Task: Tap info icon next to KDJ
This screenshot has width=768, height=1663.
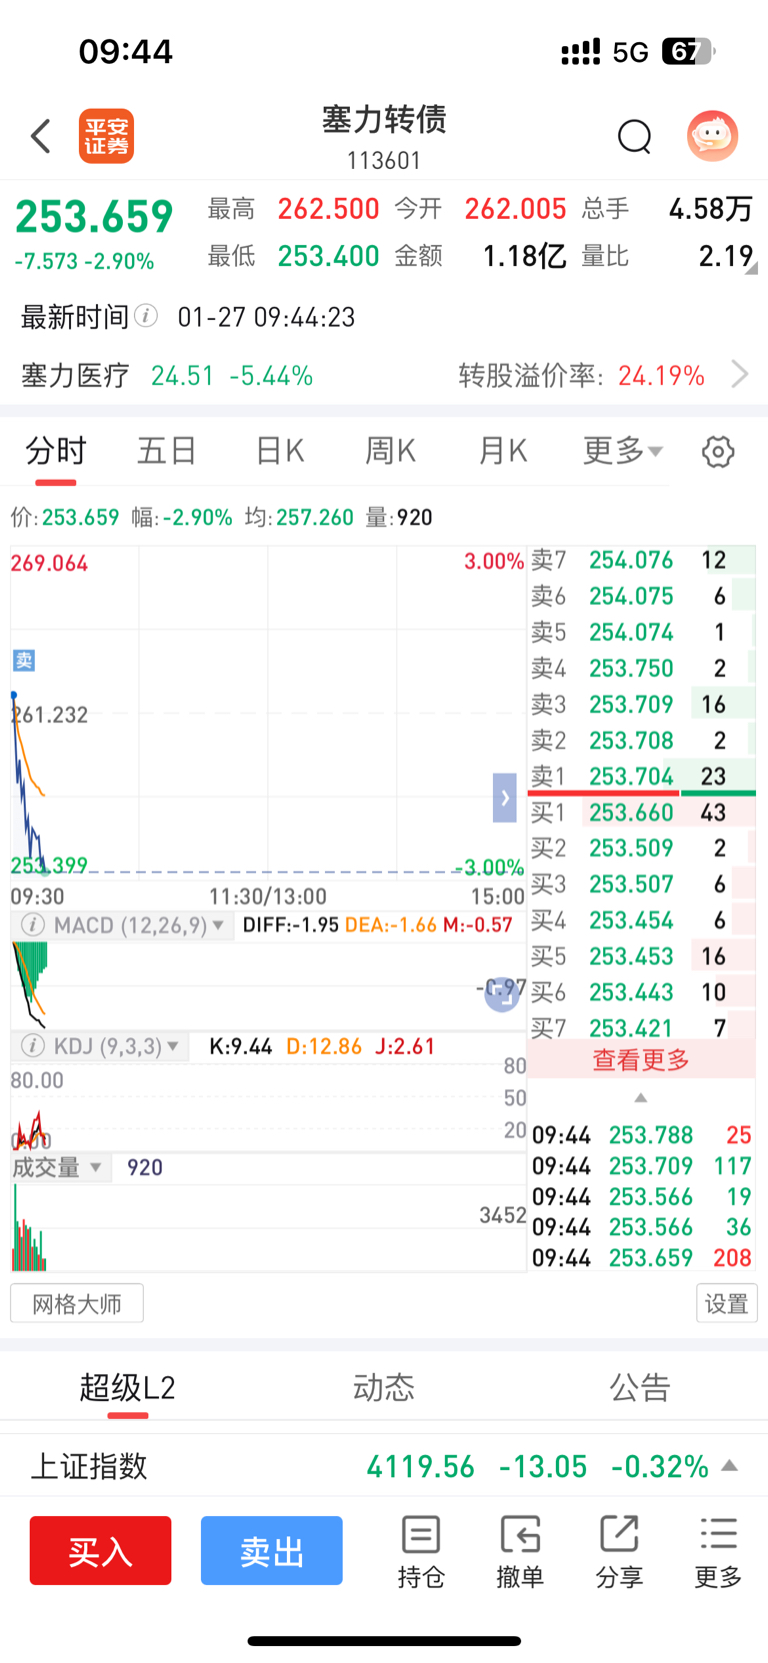Action: click(32, 1046)
